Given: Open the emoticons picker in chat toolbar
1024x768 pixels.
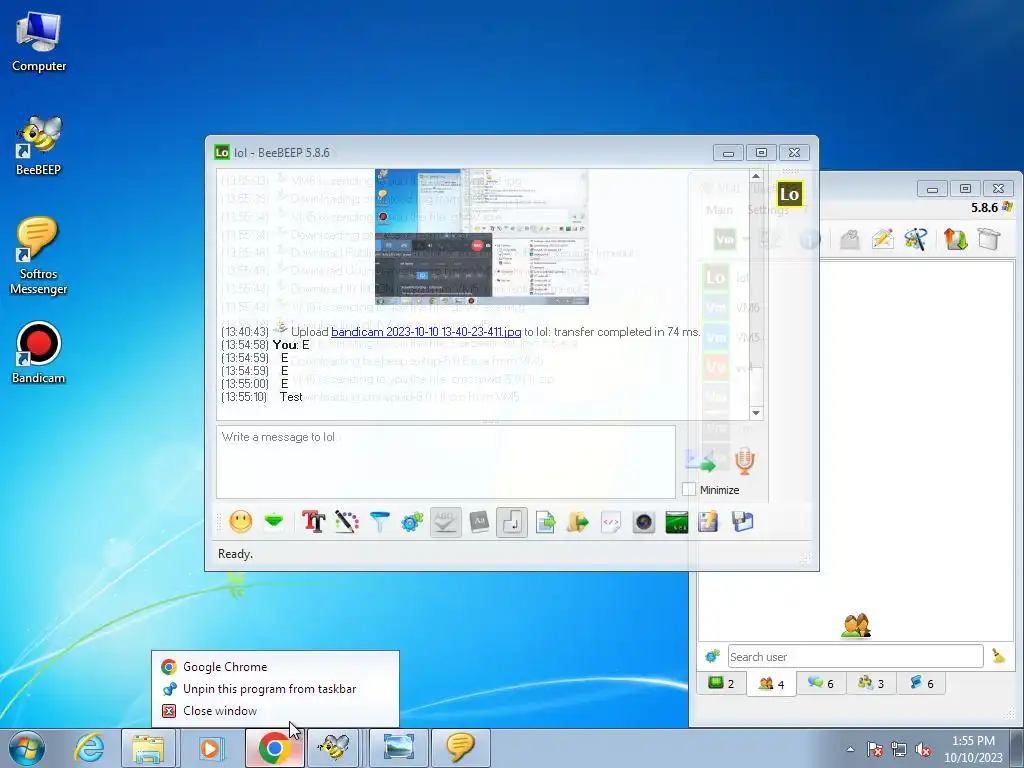Looking at the screenshot, I should pos(241,522).
